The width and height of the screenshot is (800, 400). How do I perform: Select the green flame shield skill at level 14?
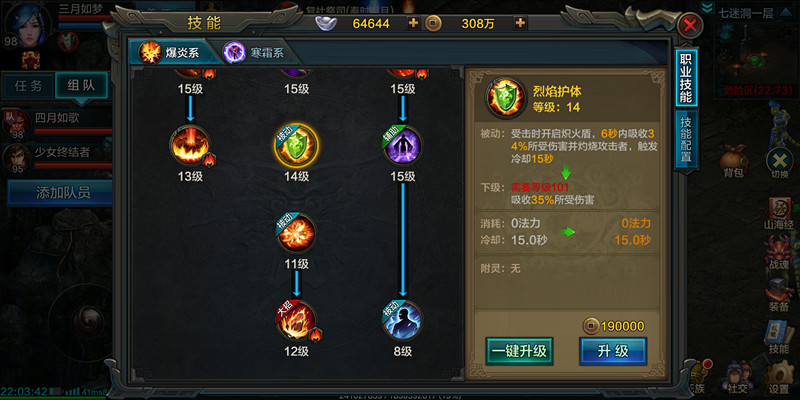(296, 145)
